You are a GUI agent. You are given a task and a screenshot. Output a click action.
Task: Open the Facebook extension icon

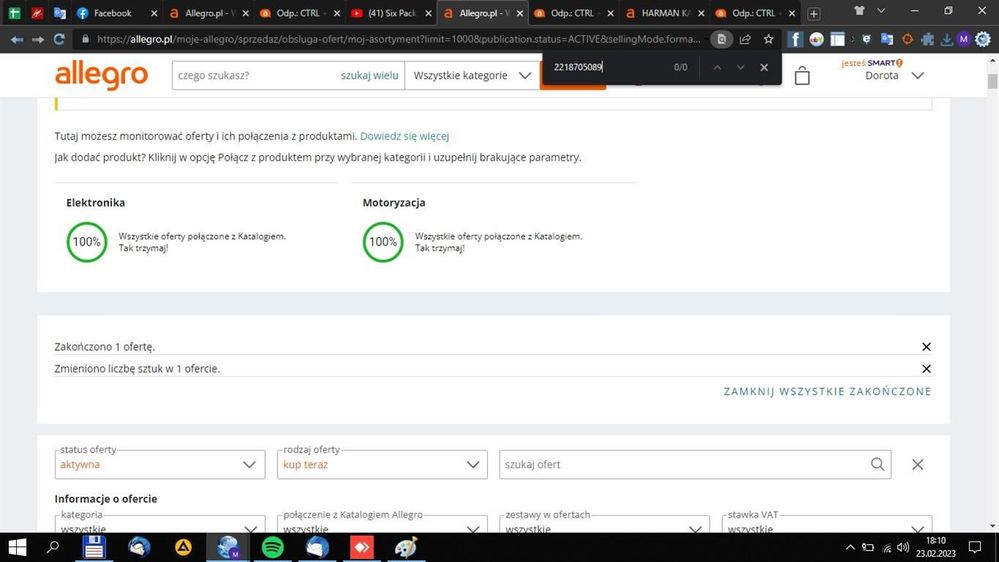tap(794, 40)
